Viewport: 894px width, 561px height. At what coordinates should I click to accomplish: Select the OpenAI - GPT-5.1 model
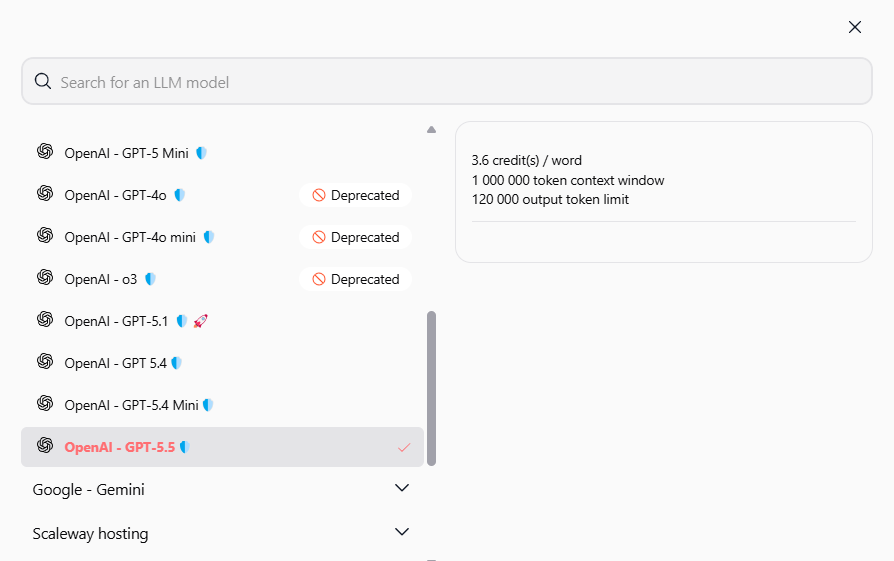point(116,321)
